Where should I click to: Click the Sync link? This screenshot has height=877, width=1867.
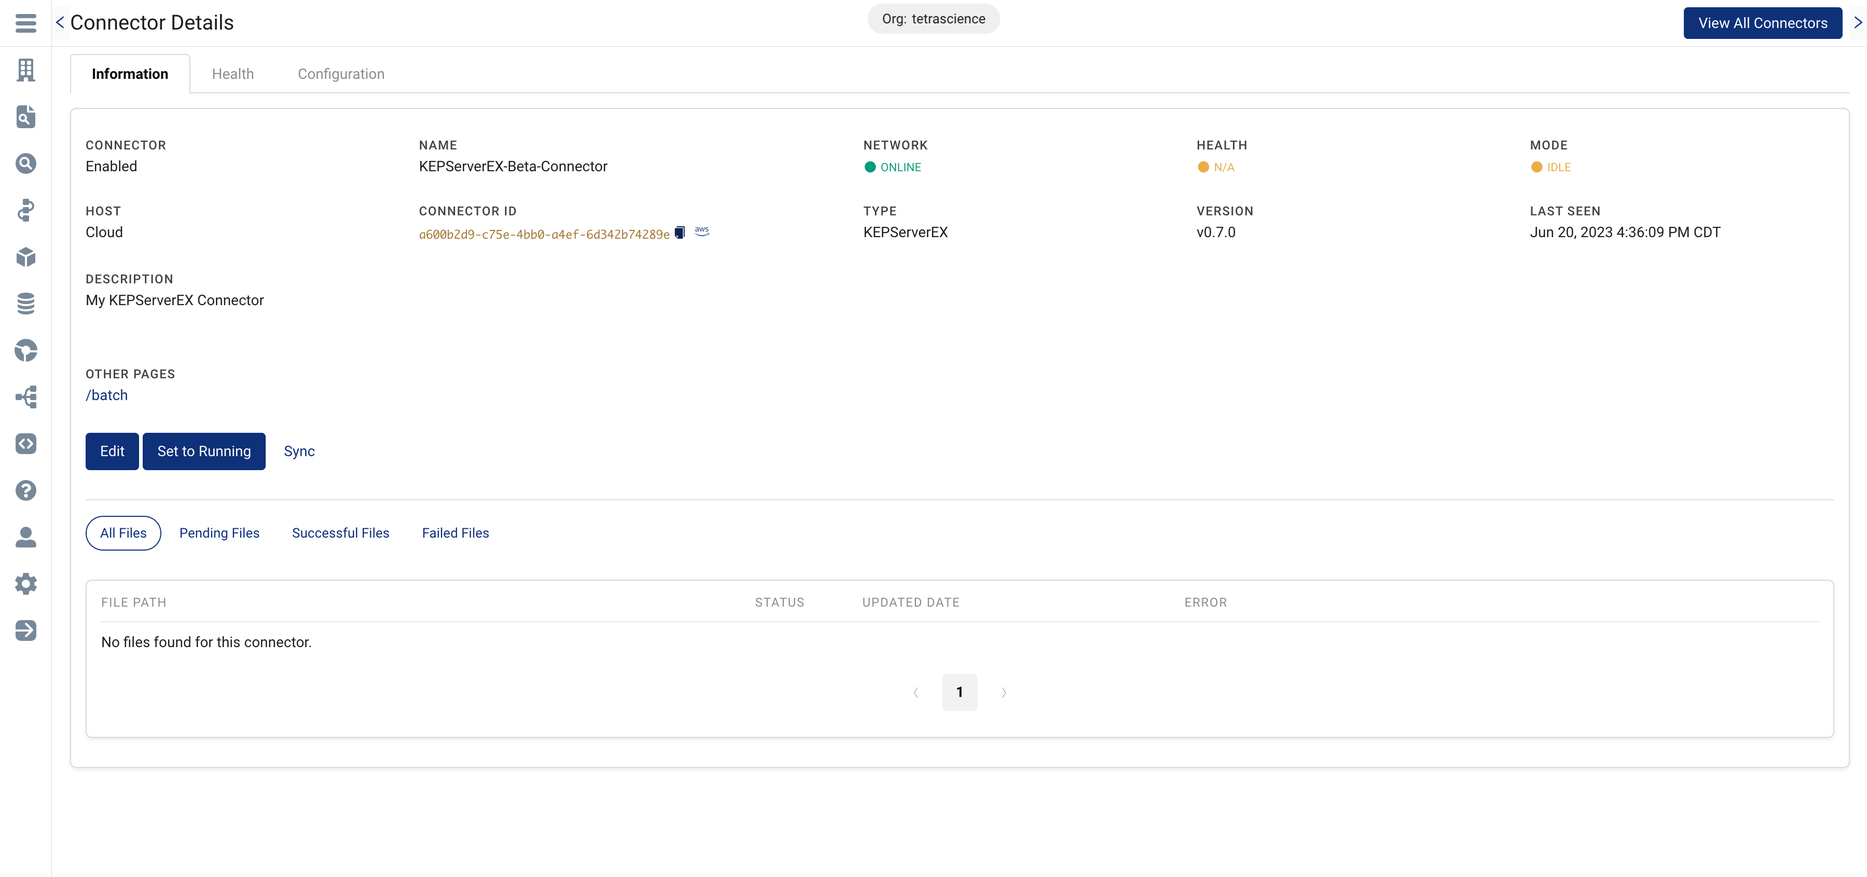(299, 451)
